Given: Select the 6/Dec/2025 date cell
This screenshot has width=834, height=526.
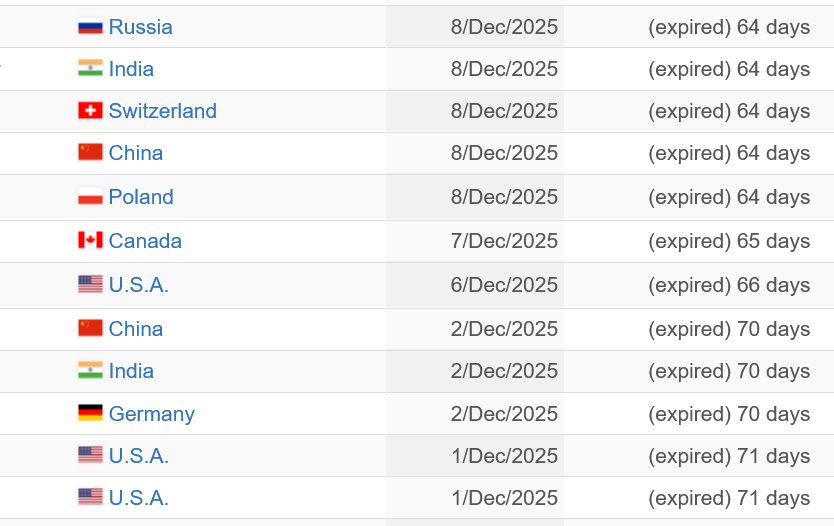Looking at the screenshot, I should click(504, 285).
